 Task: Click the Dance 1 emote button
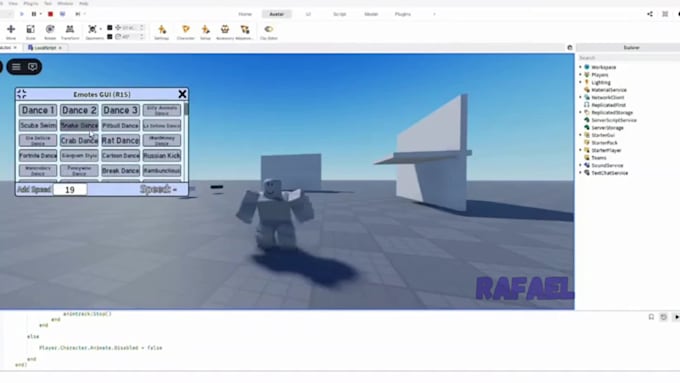click(x=38, y=110)
